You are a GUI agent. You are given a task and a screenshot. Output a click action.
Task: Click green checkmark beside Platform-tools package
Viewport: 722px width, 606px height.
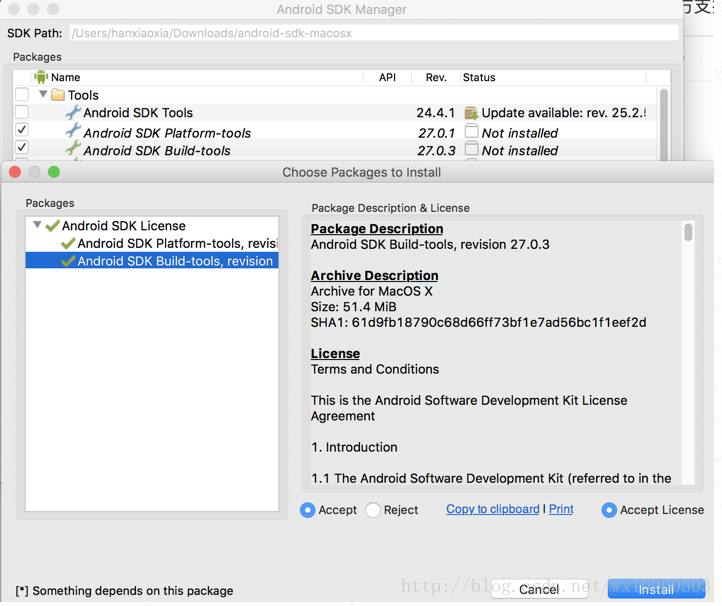[68, 243]
